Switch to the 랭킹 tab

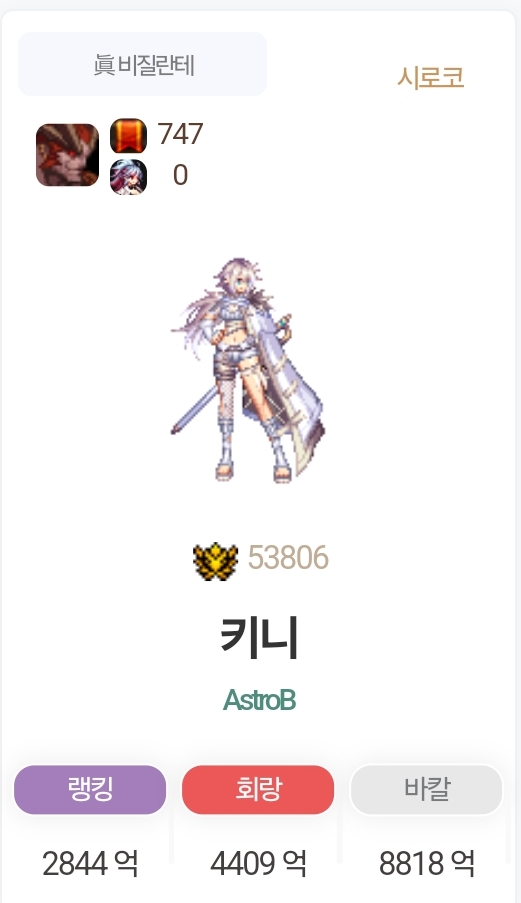tap(90, 790)
